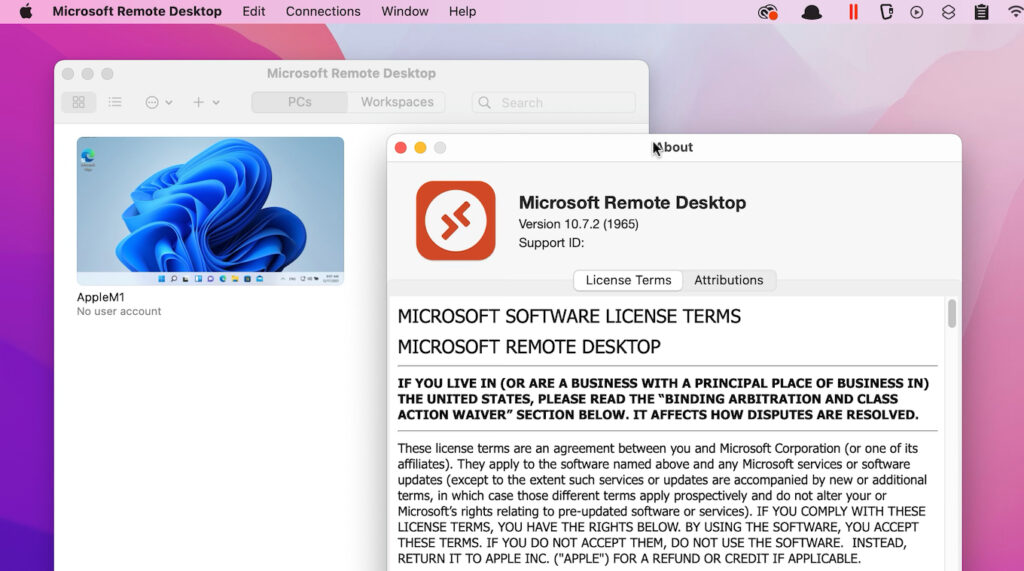Screen dimensions: 1024x571
Task: Switch to Workspaces segment
Action: tap(397, 102)
